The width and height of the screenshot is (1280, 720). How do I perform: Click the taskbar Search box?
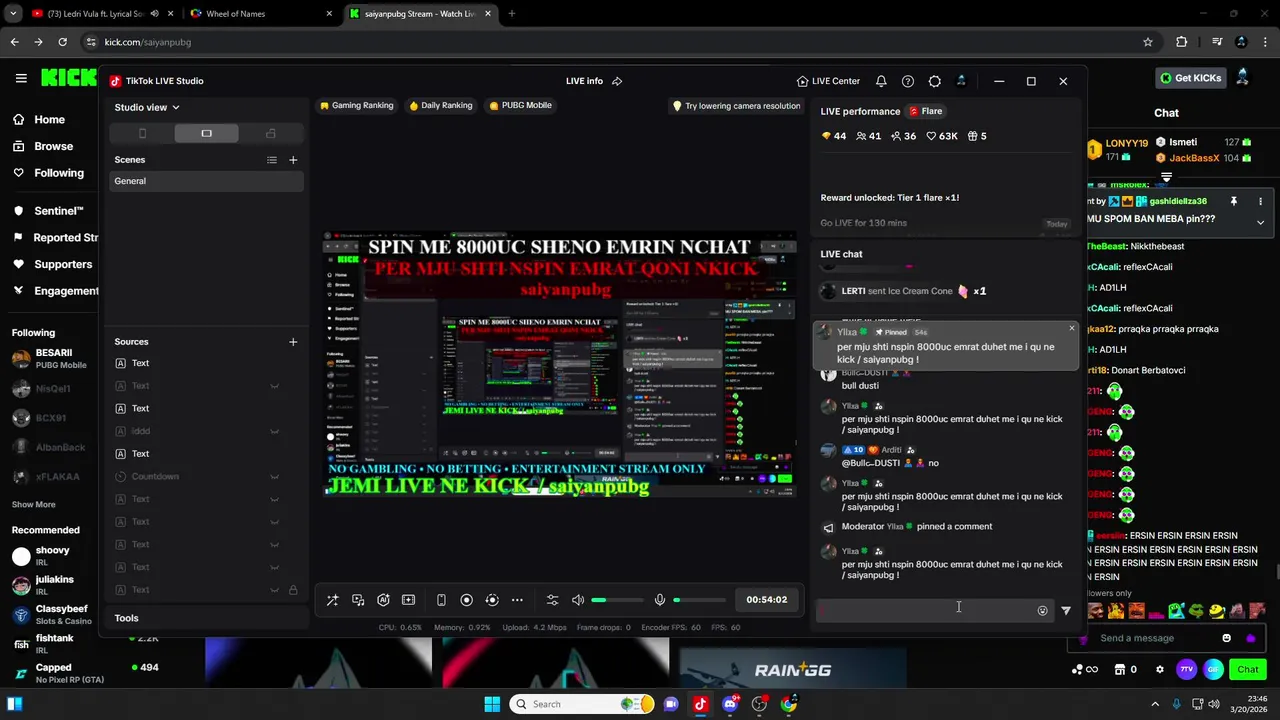point(583,704)
